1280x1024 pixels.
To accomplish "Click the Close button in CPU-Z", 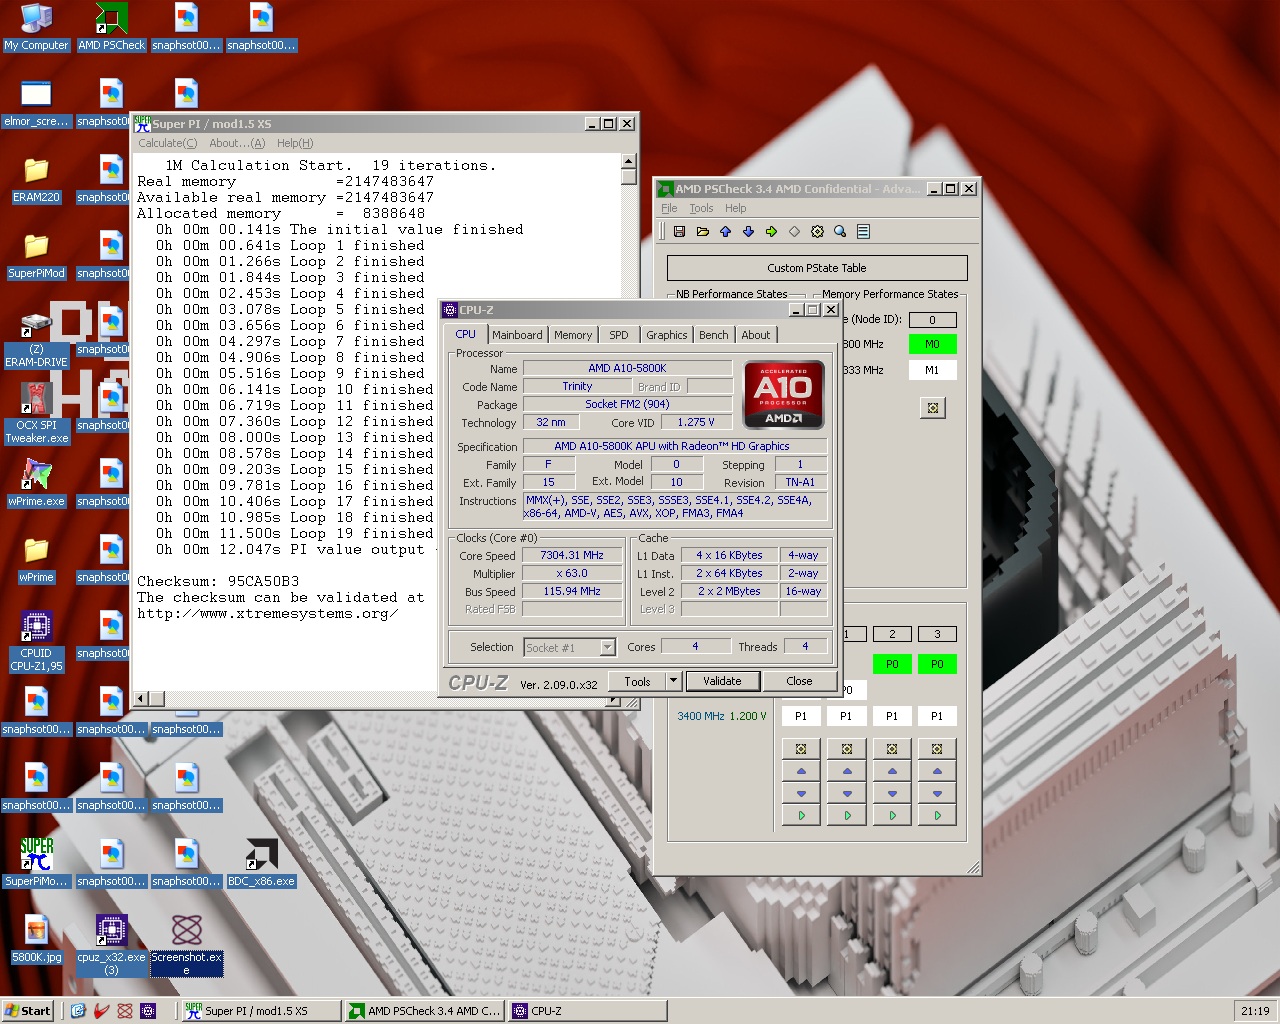I will [x=799, y=681].
